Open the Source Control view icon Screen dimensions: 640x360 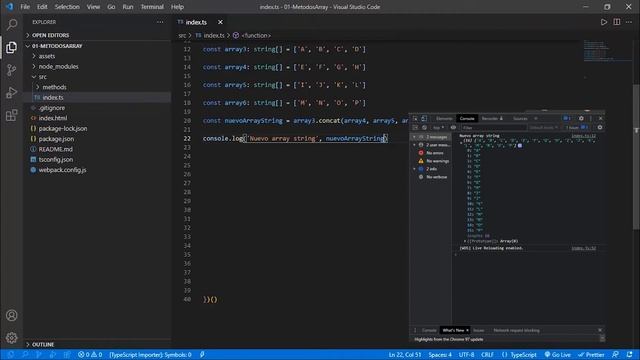pos(11,70)
